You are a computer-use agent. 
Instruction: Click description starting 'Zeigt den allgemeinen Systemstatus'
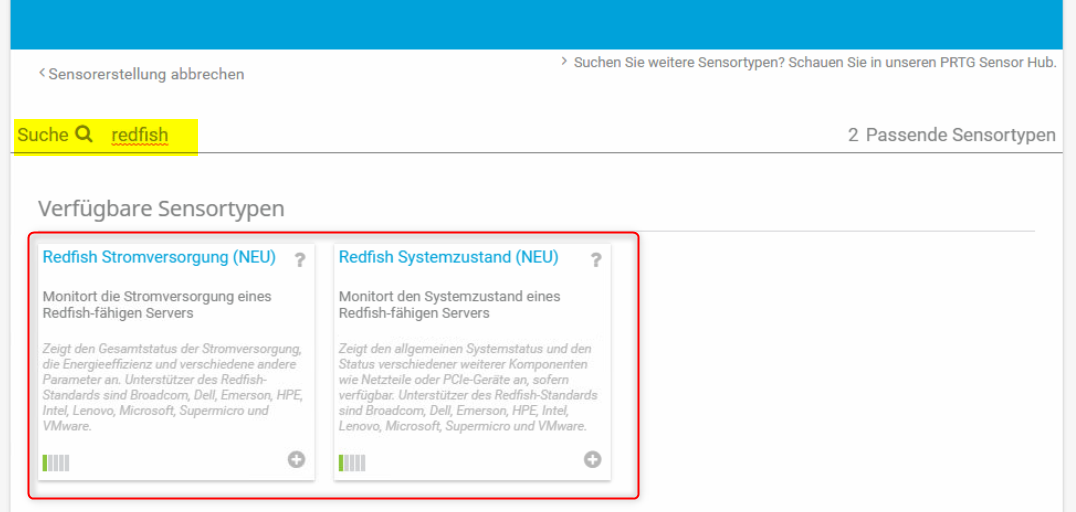[x=469, y=387]
